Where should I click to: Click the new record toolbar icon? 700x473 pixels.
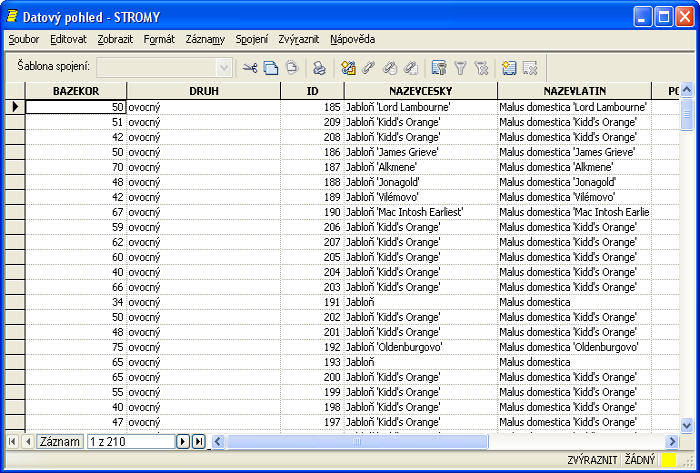coord(509,68)
